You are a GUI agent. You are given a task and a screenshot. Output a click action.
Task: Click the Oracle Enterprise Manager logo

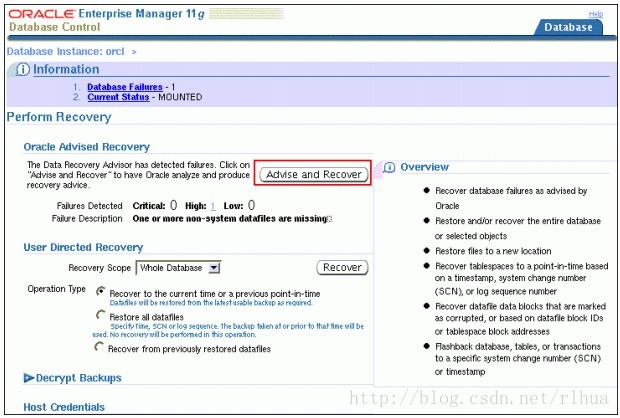(106, 14)
